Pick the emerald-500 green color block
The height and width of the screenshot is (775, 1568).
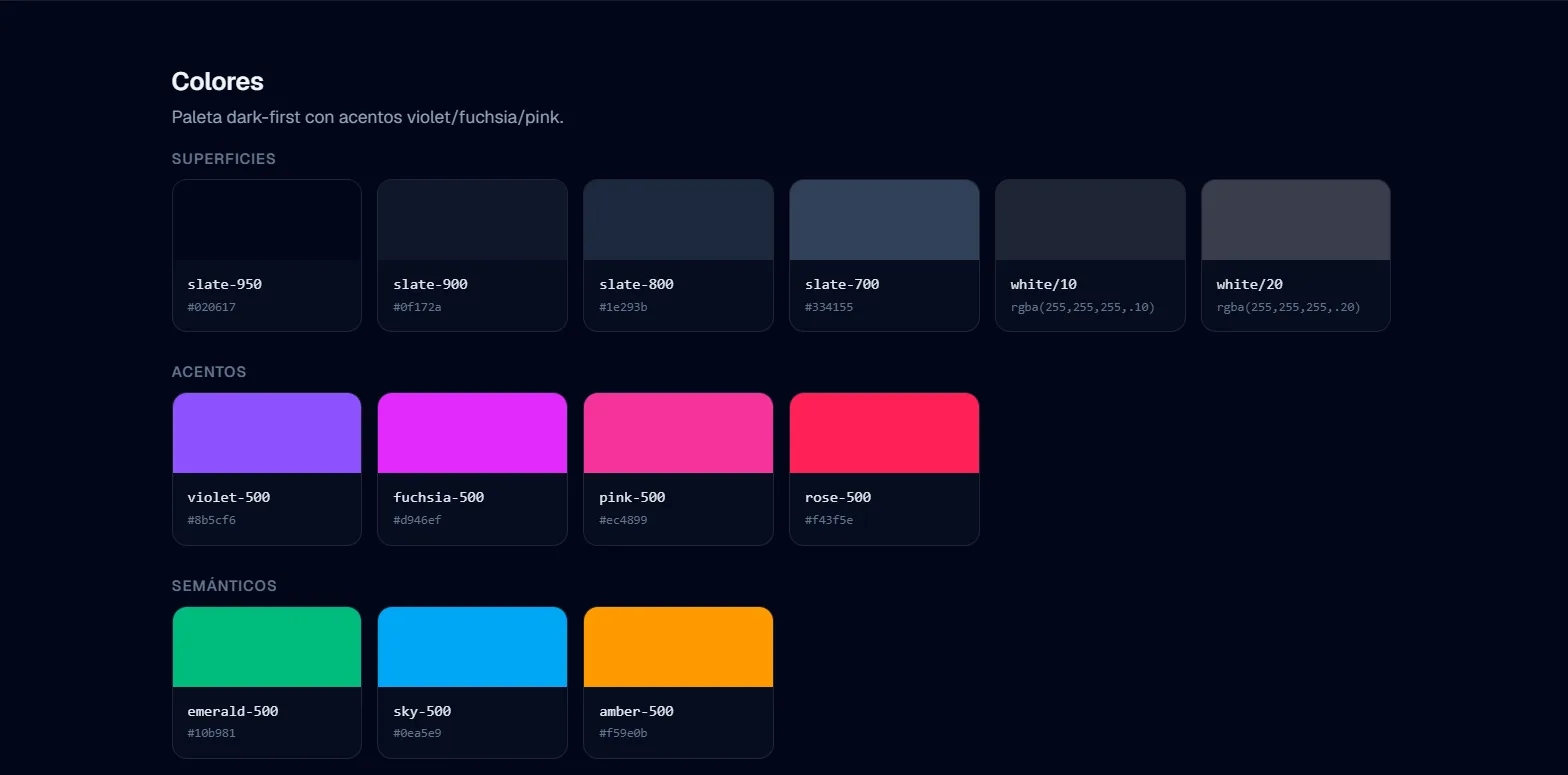pos(267,647)
